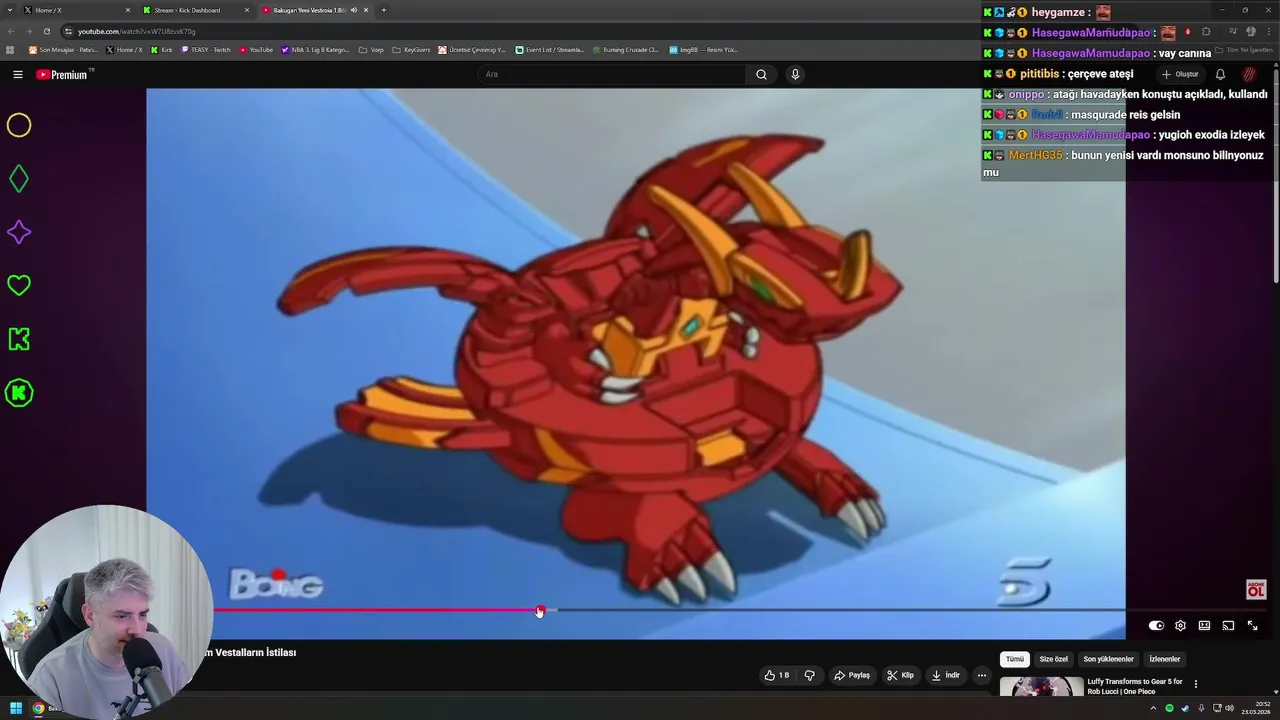Select the Son yüklenenler filter chip
This screenshot has height=720, width=1280.
coord(1108,659)
